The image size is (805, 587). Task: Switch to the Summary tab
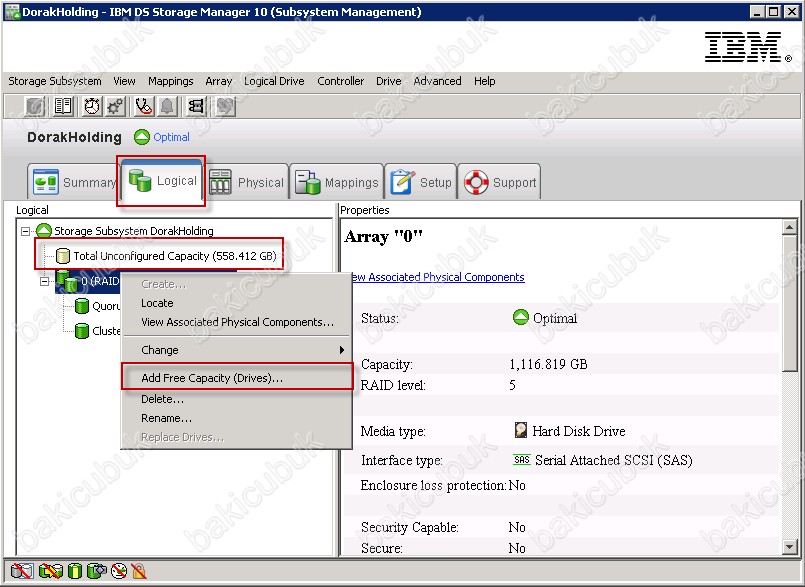click(73, 182)
